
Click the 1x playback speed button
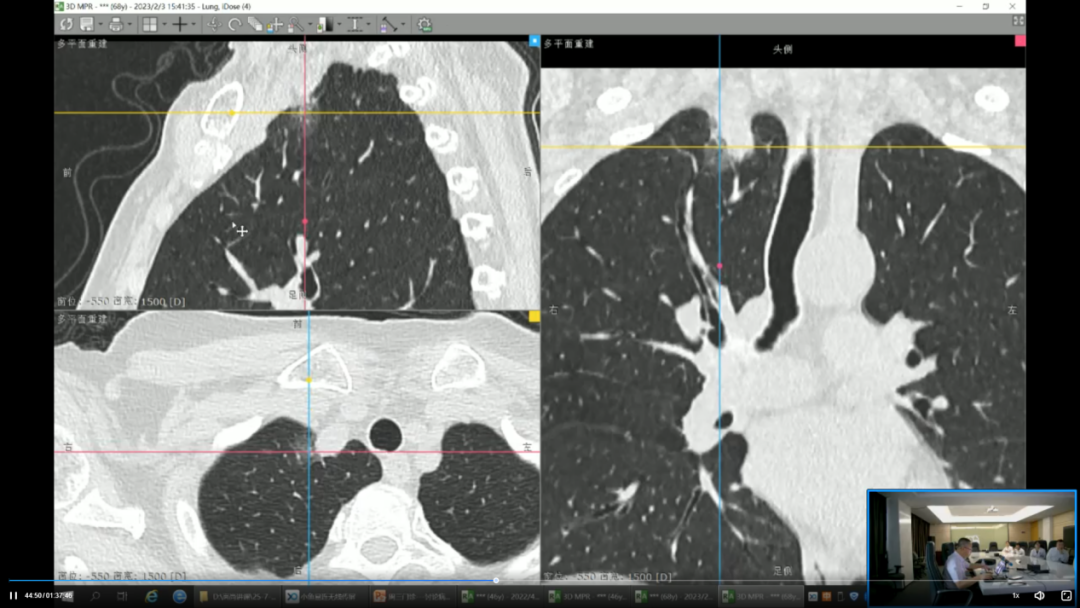(x=1016, y=595)
